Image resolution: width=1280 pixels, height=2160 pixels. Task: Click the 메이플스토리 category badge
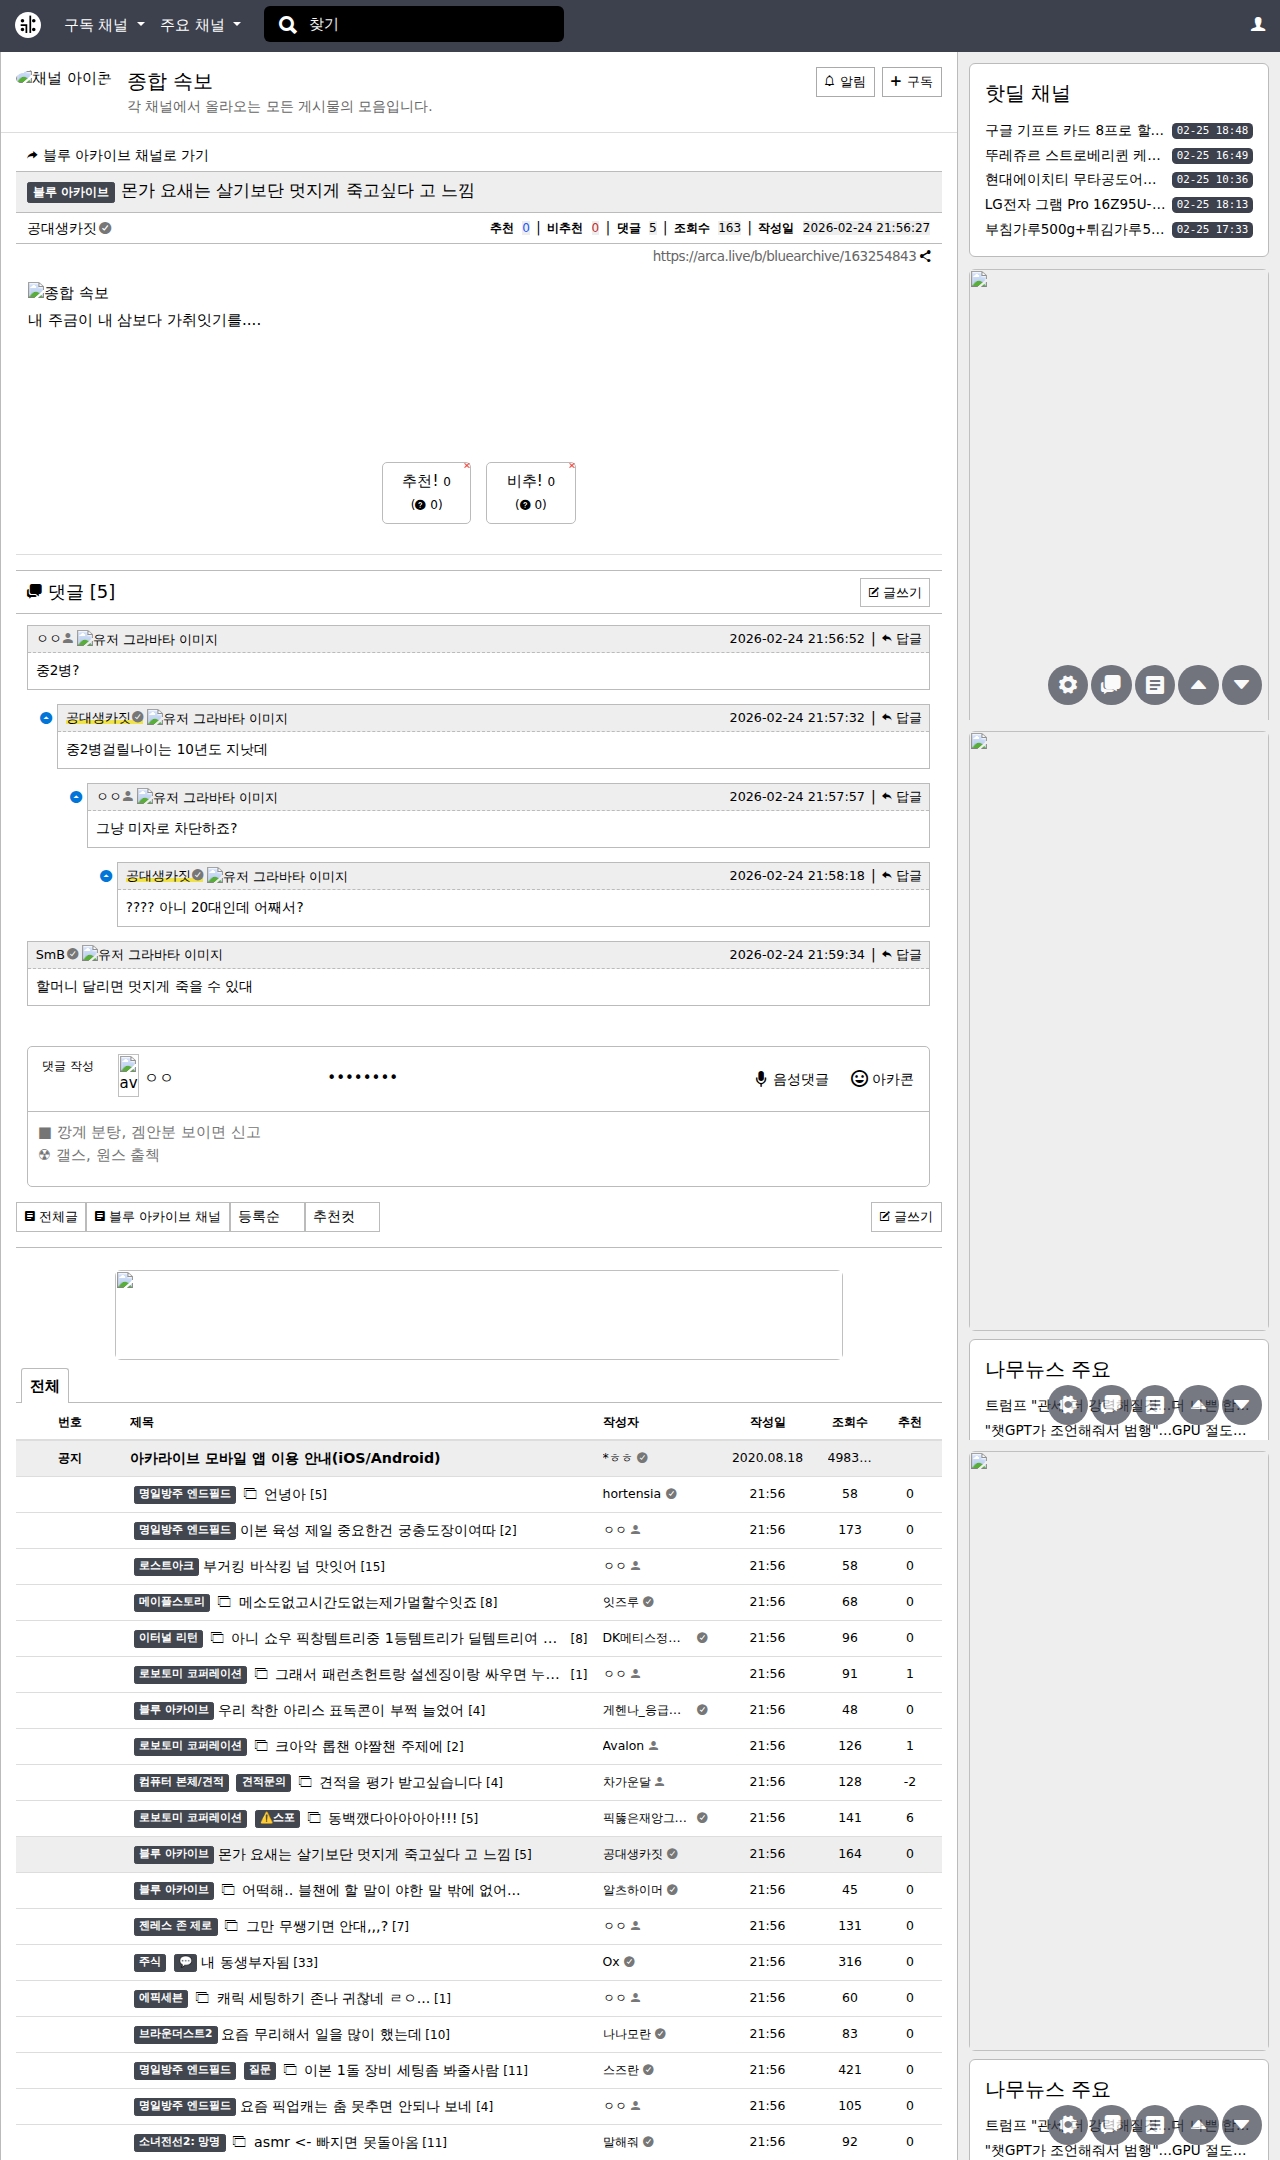(x=172, y=1602)
